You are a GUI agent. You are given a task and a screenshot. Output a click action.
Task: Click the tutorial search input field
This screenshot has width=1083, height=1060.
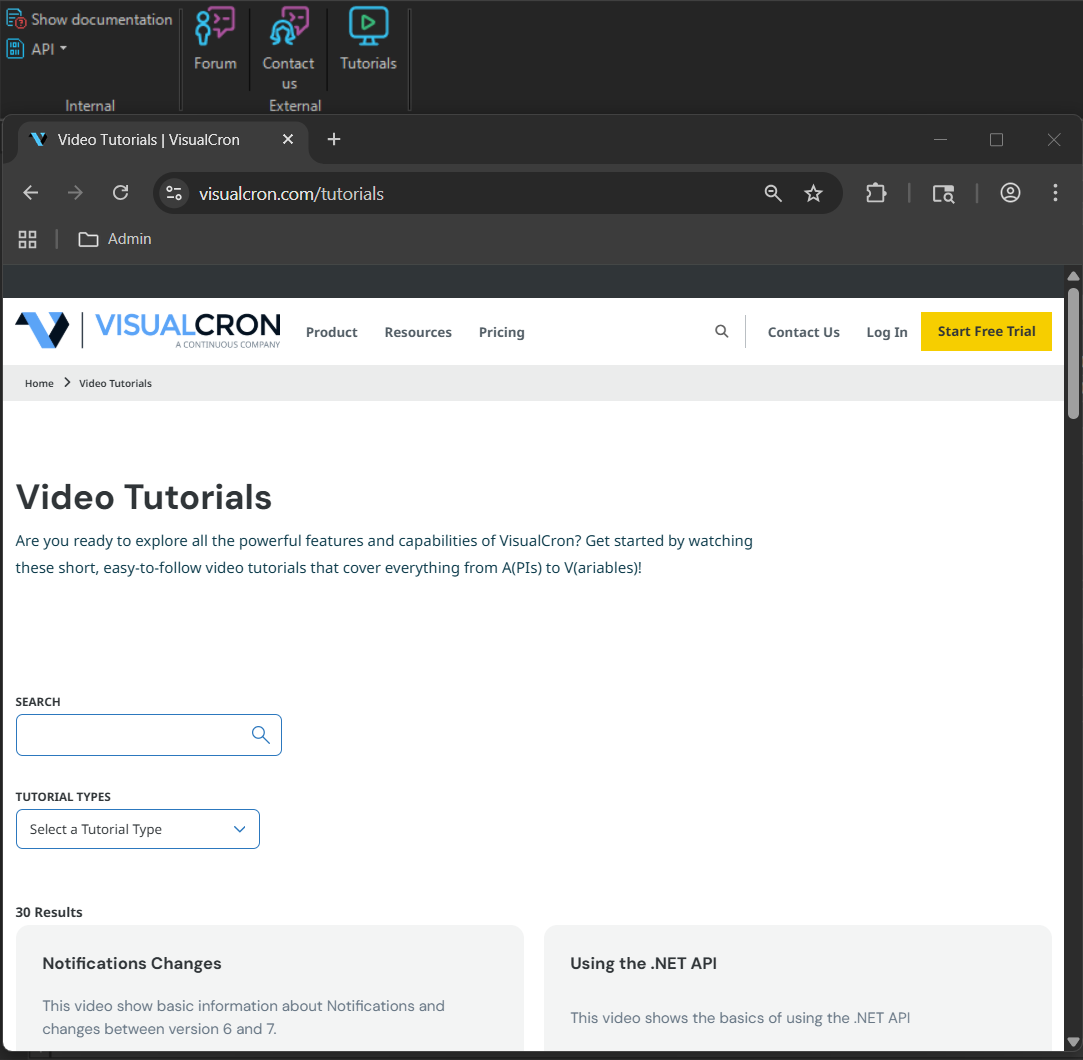pyautogui.click(x=133, y=735)
